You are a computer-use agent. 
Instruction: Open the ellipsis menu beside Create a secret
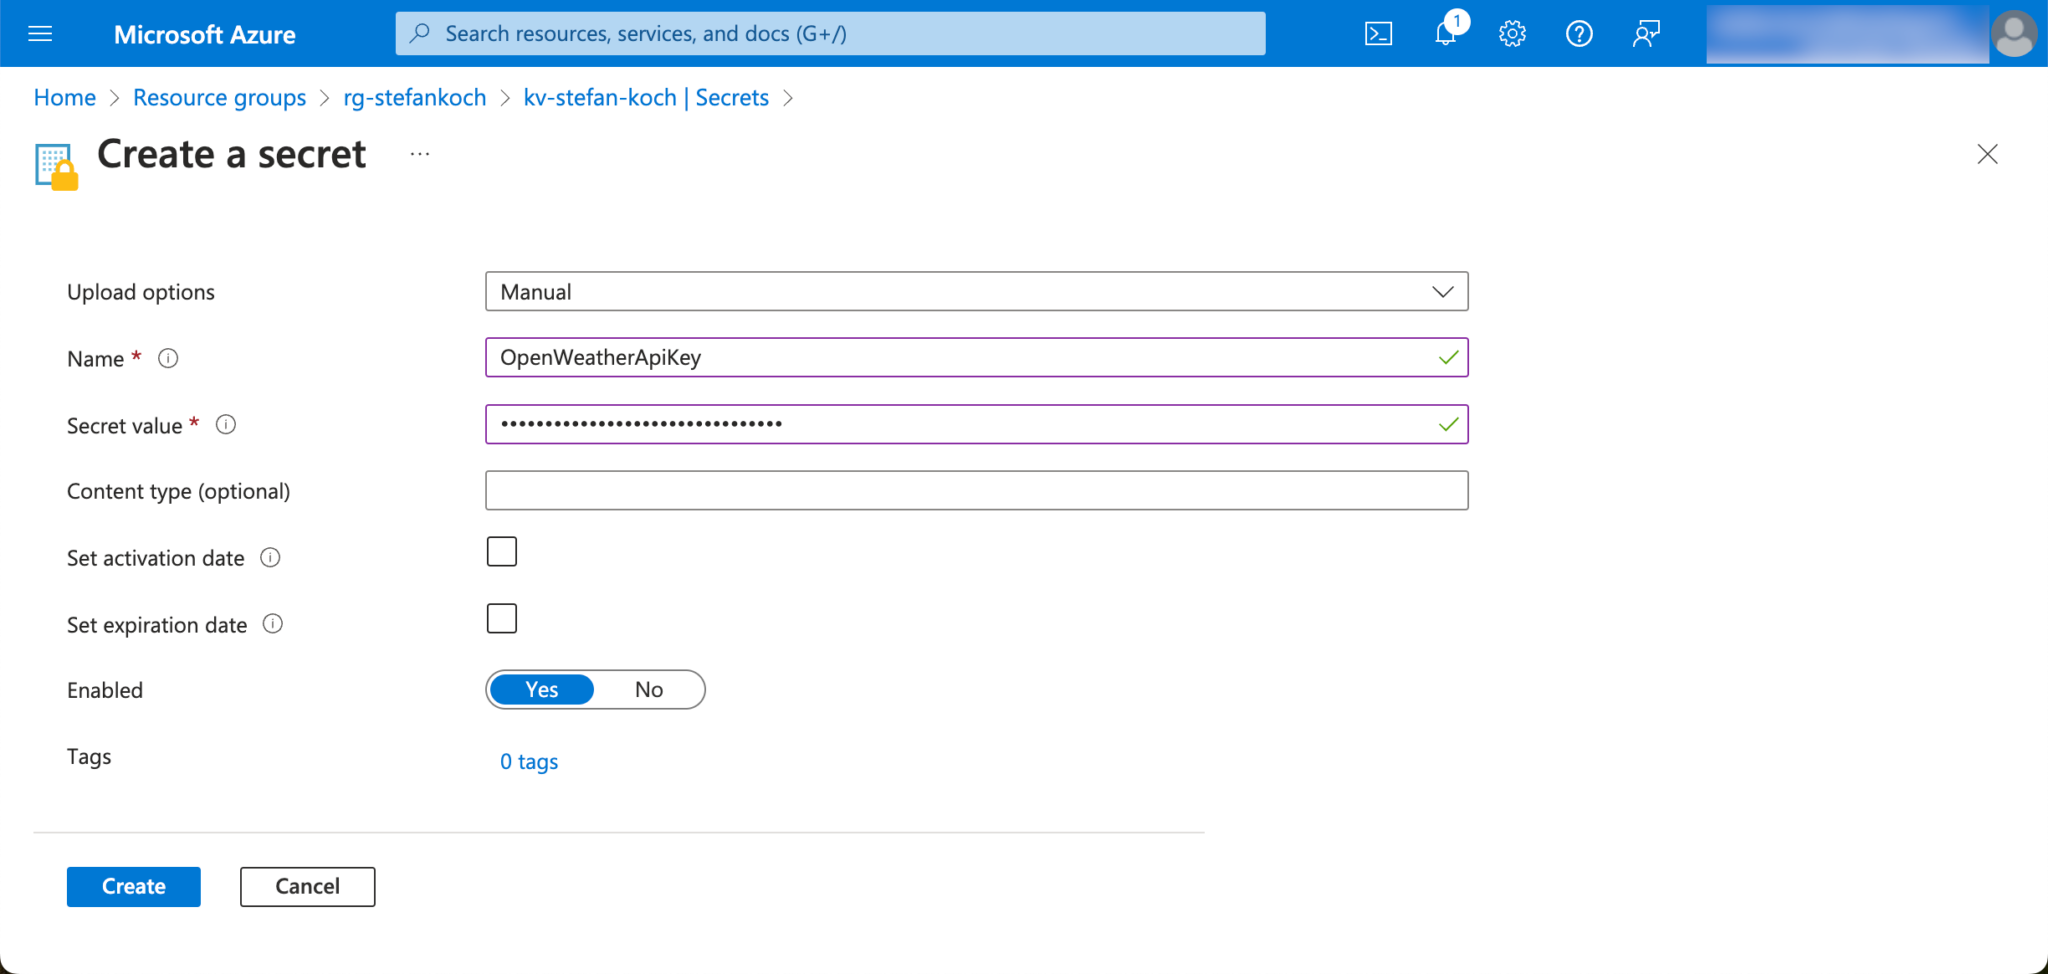point(420,154)
